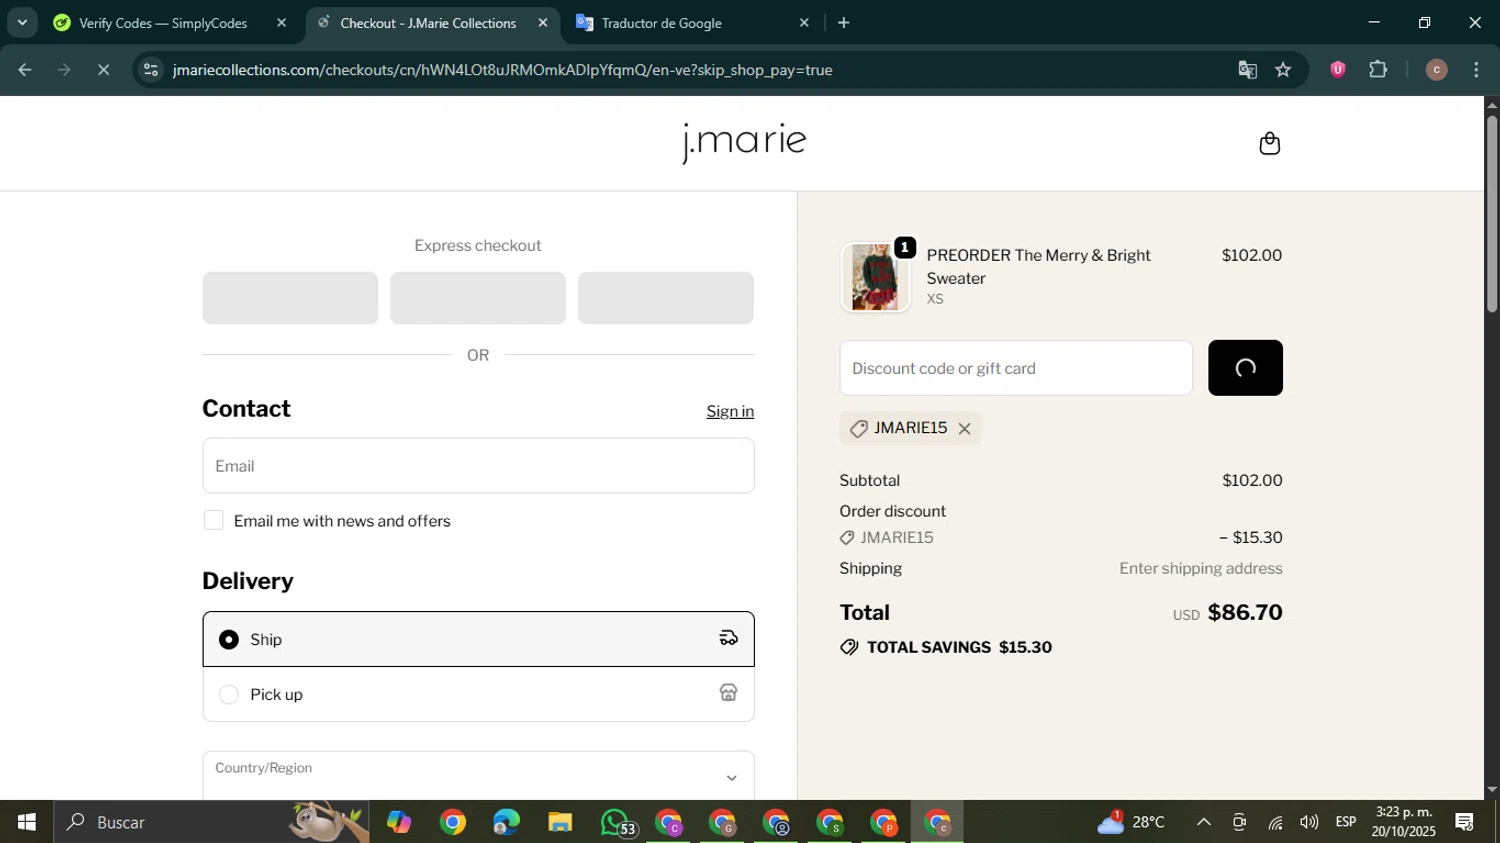The height and width of the screenshot is (843, 1500).
Task: Open Chrome profile P taskbar icon
Action: tap(884, 822)
